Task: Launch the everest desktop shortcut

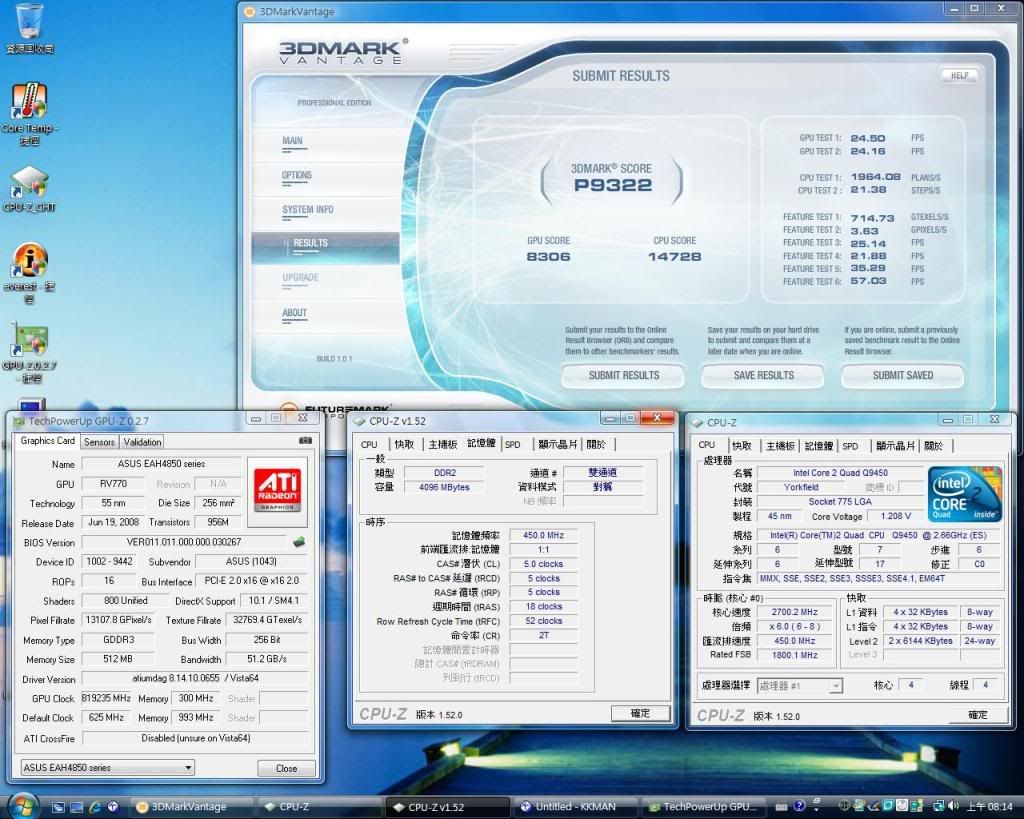Action: pyautogui.click(x=28, y=262)
